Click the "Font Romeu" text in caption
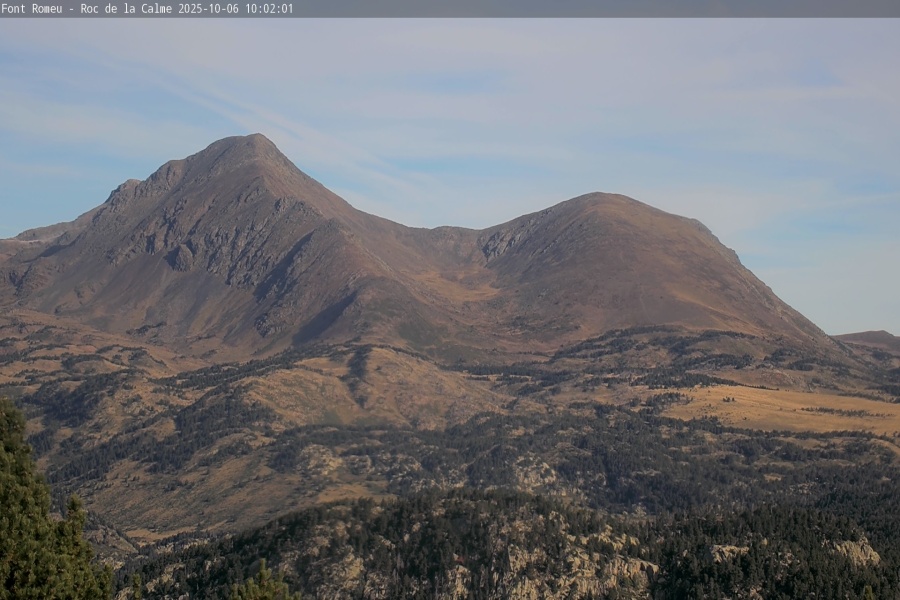900x600 pixels. pyautogui.click(x=31, y=8)
